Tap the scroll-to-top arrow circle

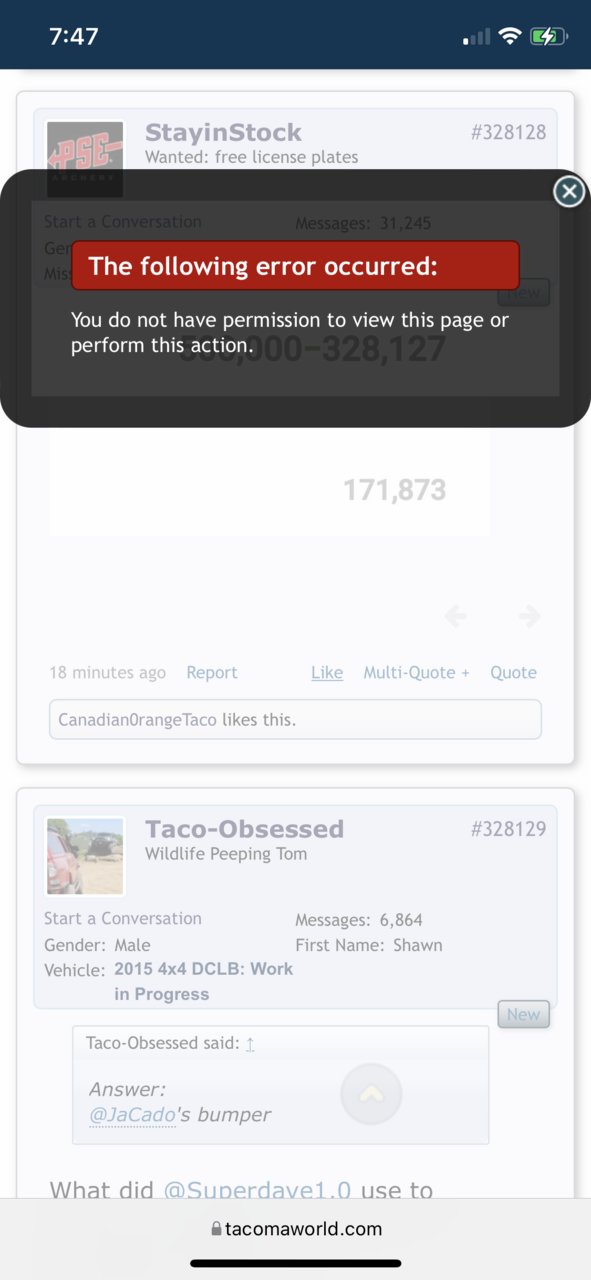click(x=371, y=1094)
